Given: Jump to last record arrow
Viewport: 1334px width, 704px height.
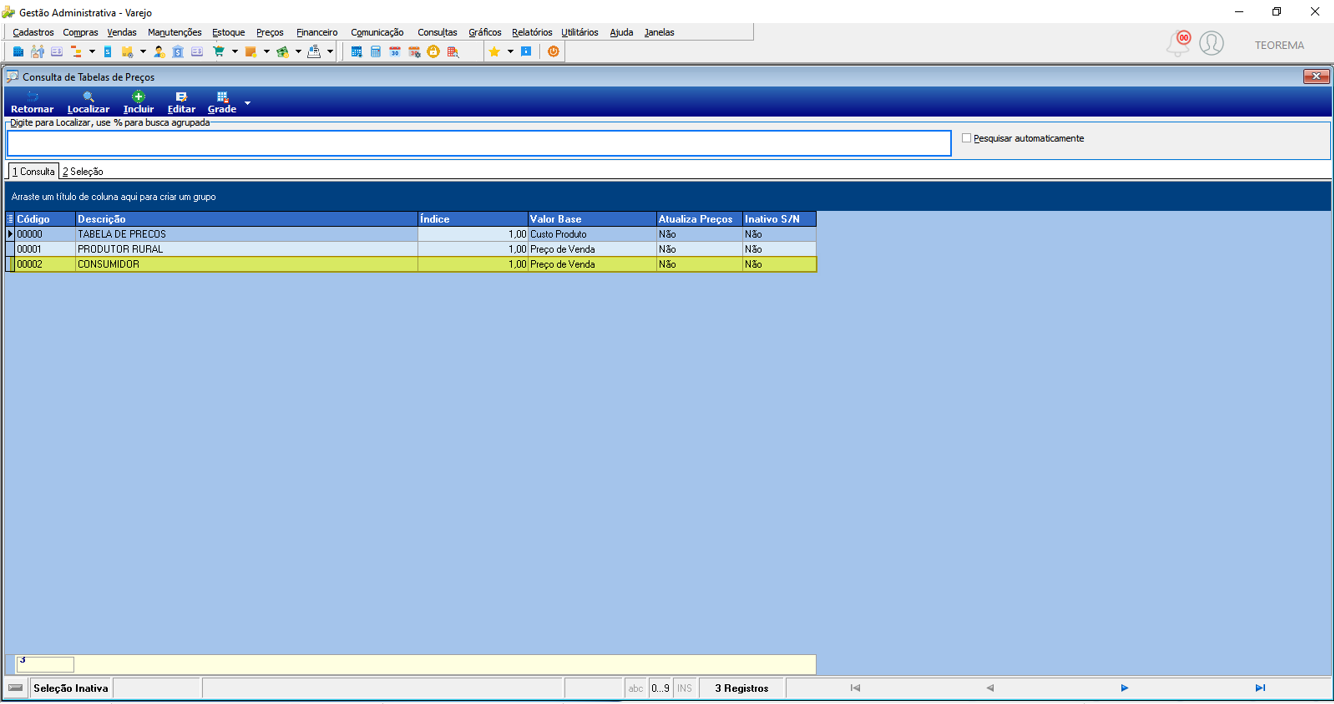Looking at the screenshot, I should coord(1260,688).
